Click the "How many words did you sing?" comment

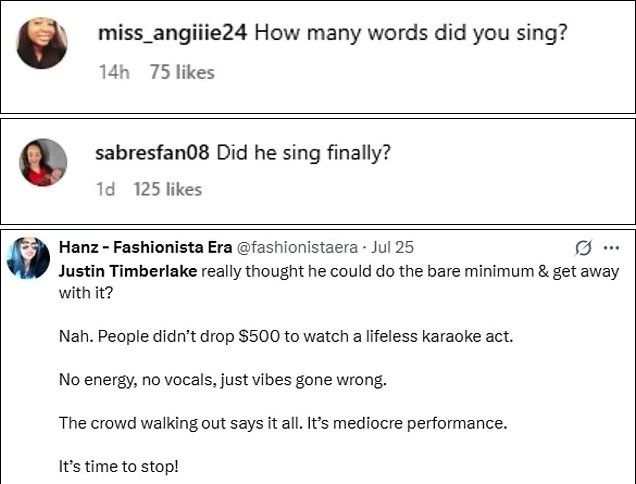pyautogui.click(x=411, y=33)
